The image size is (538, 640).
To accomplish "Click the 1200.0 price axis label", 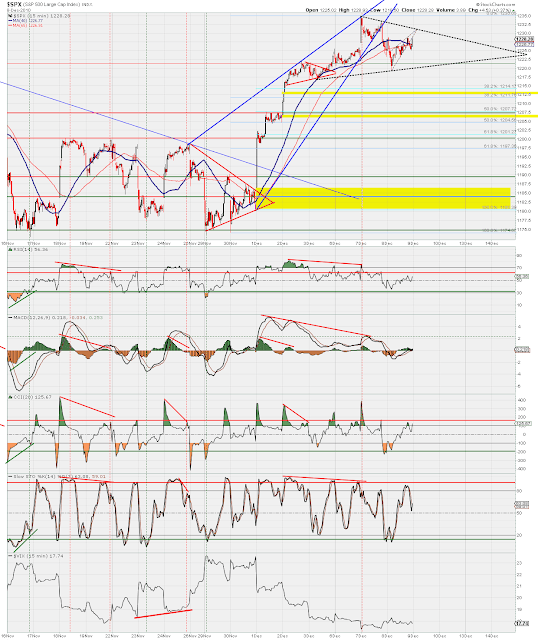I will click(x=524, y=139).
